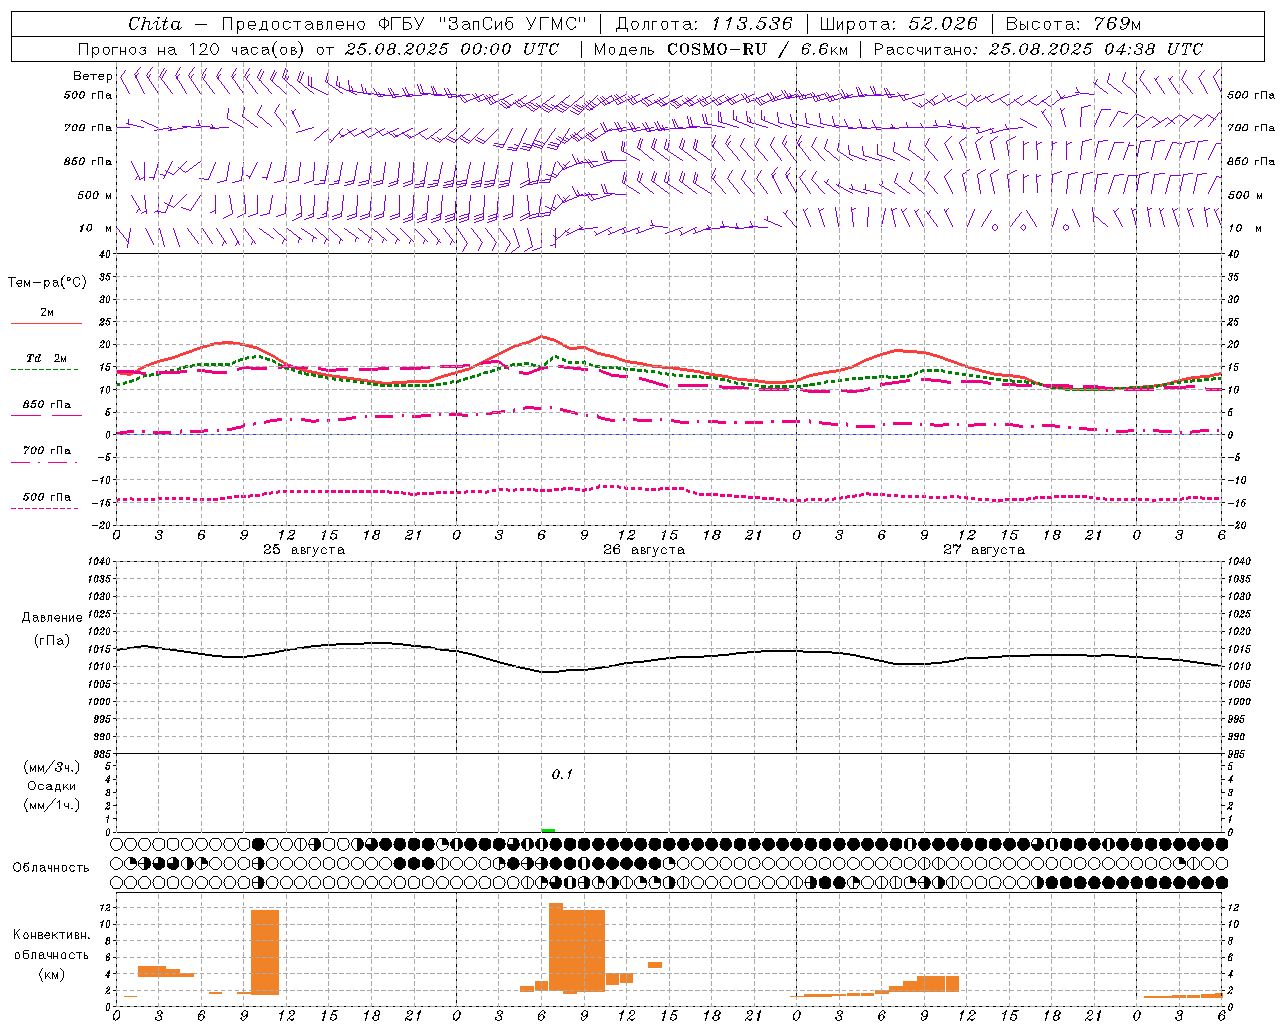The height and width of the screenshot is (1024, 1280).
Task: Click the 0.1 precipitation amount value
Action: pyautogui.click(x=562, y=774)
